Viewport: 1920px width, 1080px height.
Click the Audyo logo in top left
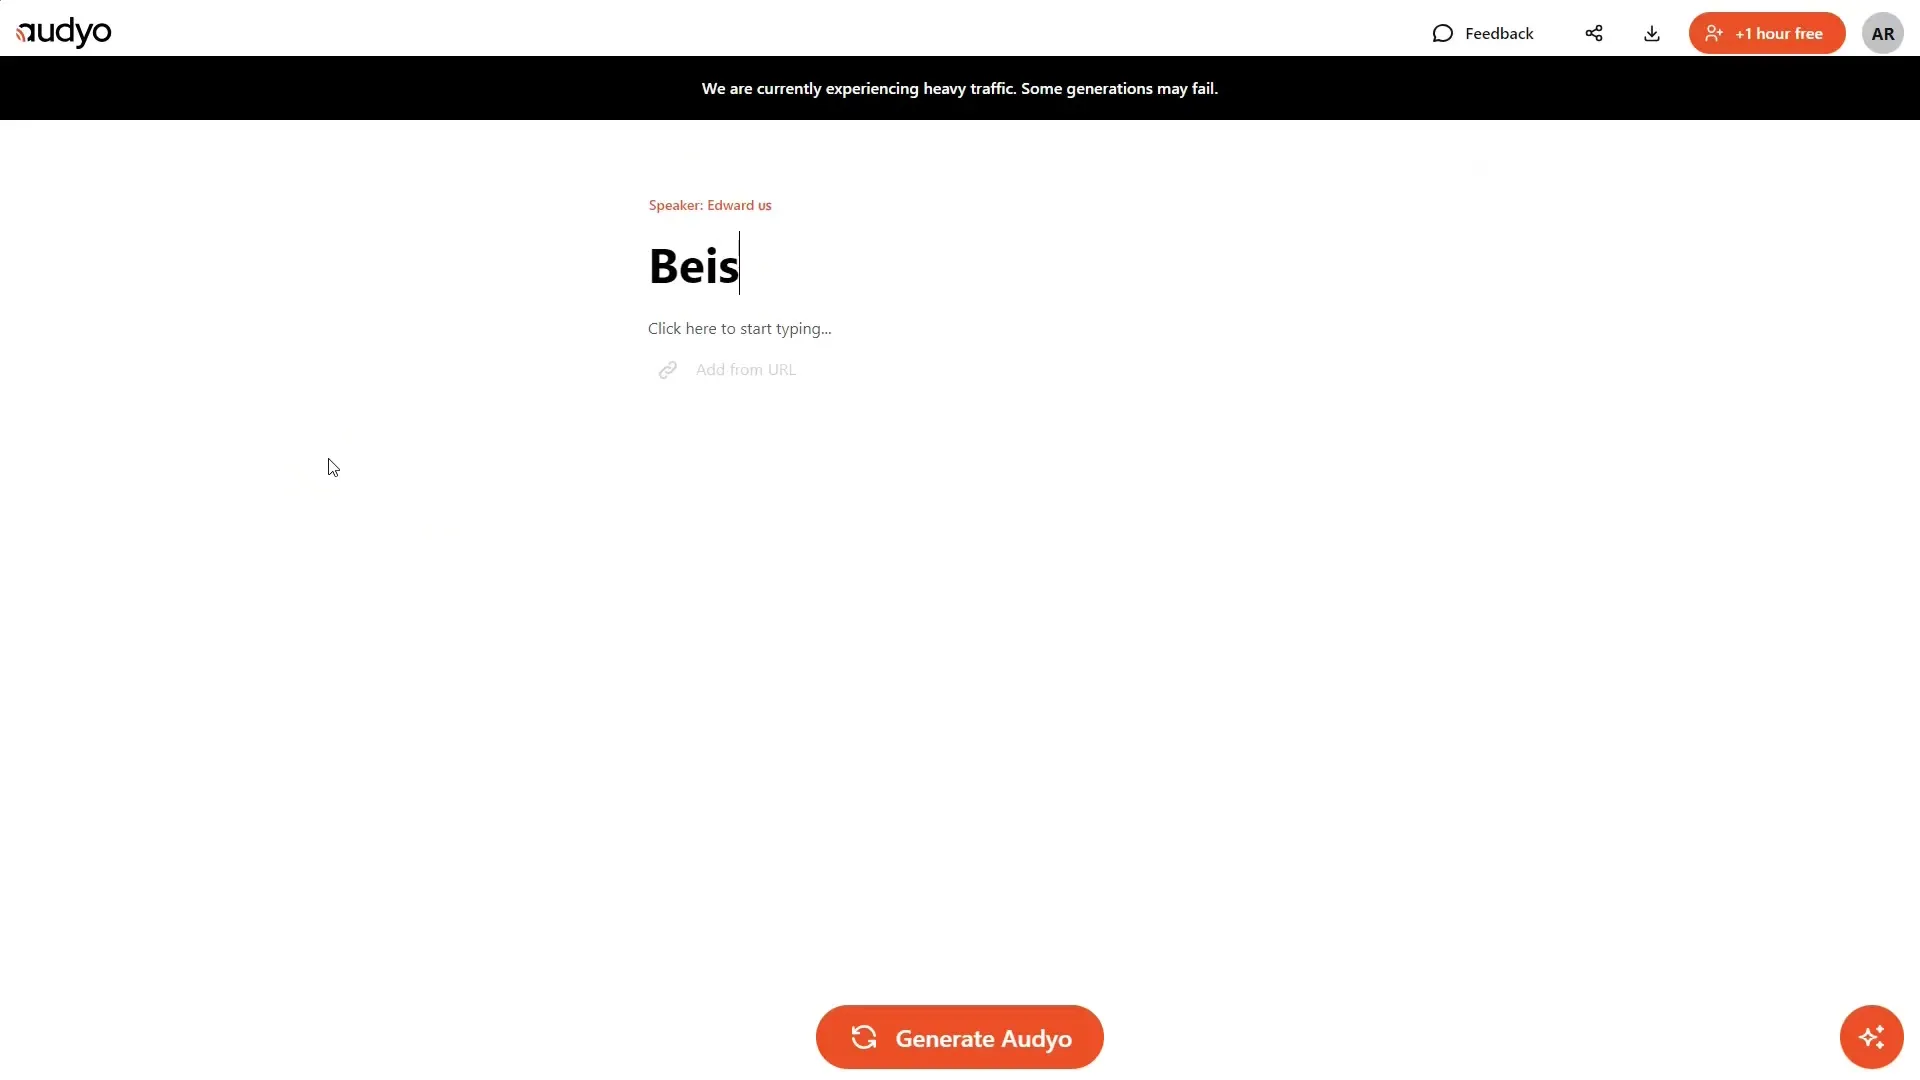[x=63, y=32]
